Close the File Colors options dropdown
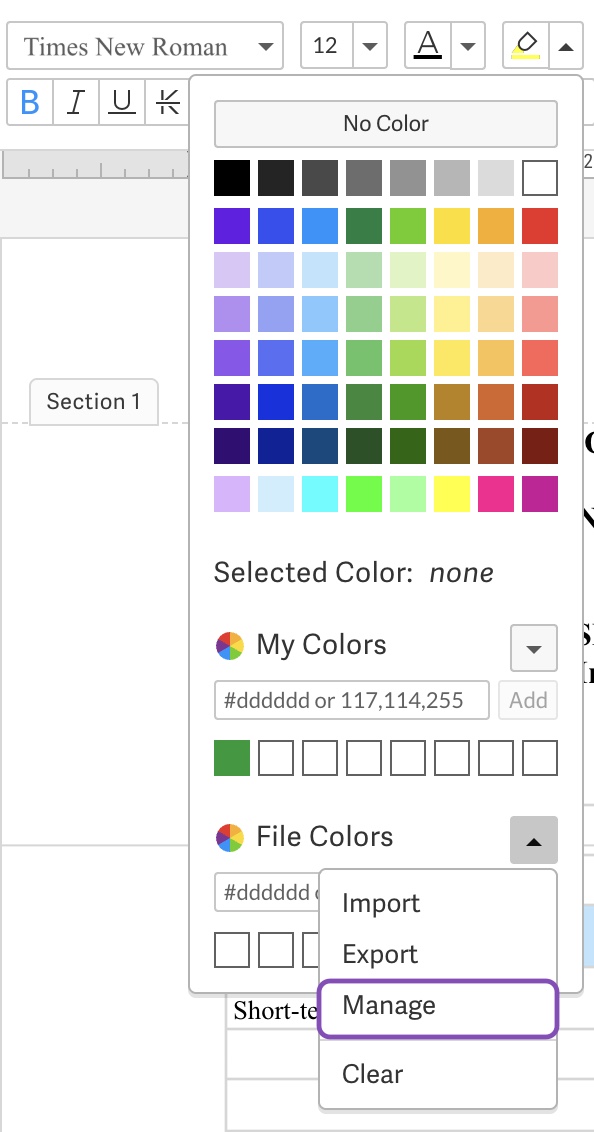The image size is (594, 1132). pos(534,840)
